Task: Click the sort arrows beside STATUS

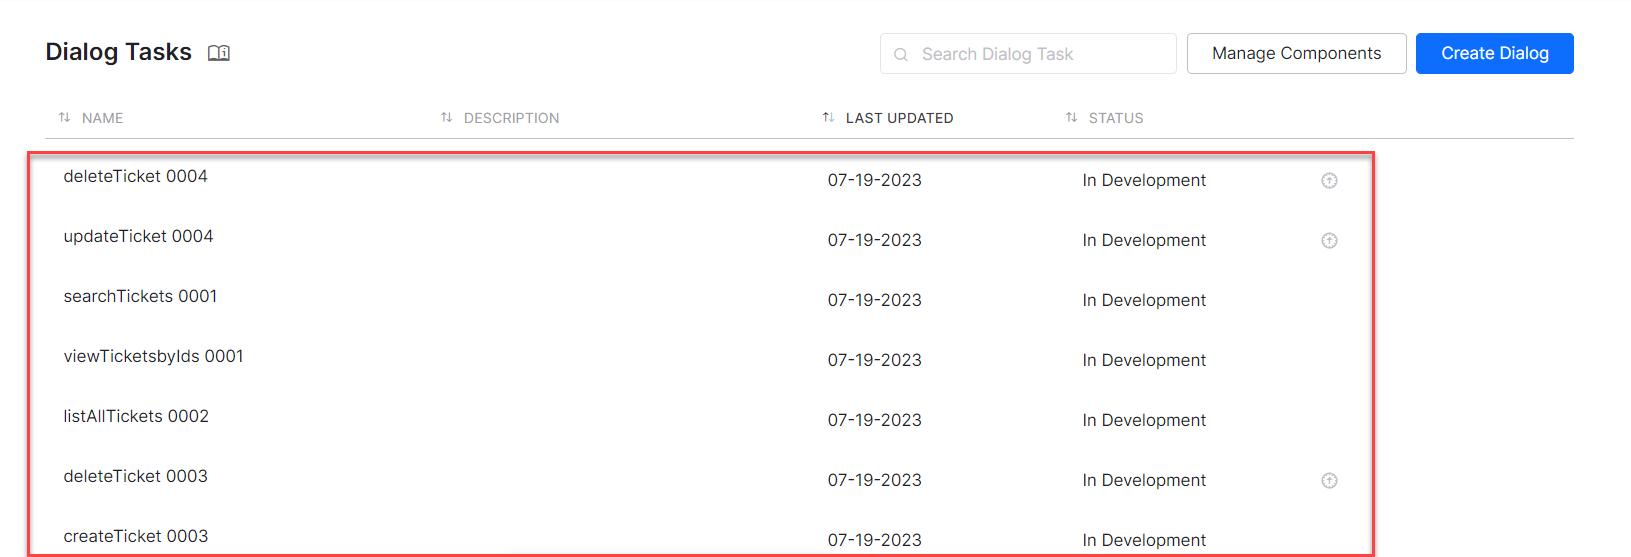Action: 1071,118
